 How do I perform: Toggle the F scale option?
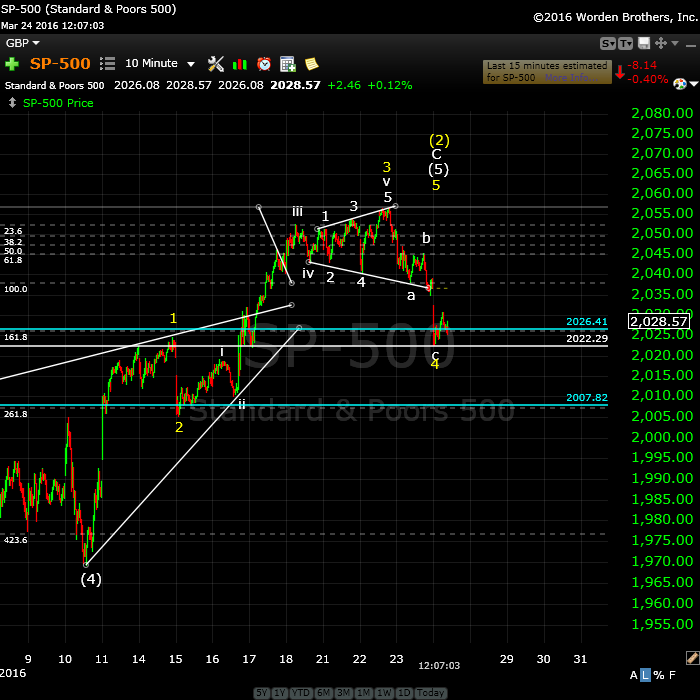[672, 675]
